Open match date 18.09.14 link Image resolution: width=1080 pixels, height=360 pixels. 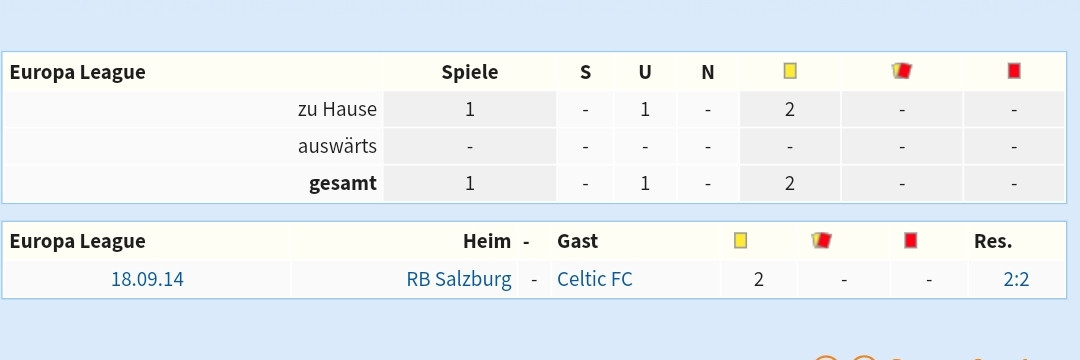147,279
